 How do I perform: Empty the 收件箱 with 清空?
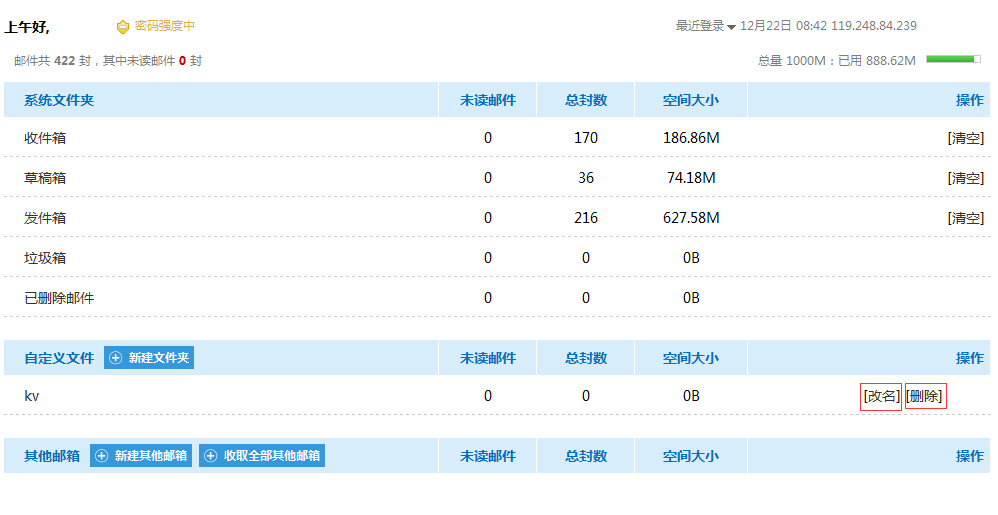[x=965, y=138]
